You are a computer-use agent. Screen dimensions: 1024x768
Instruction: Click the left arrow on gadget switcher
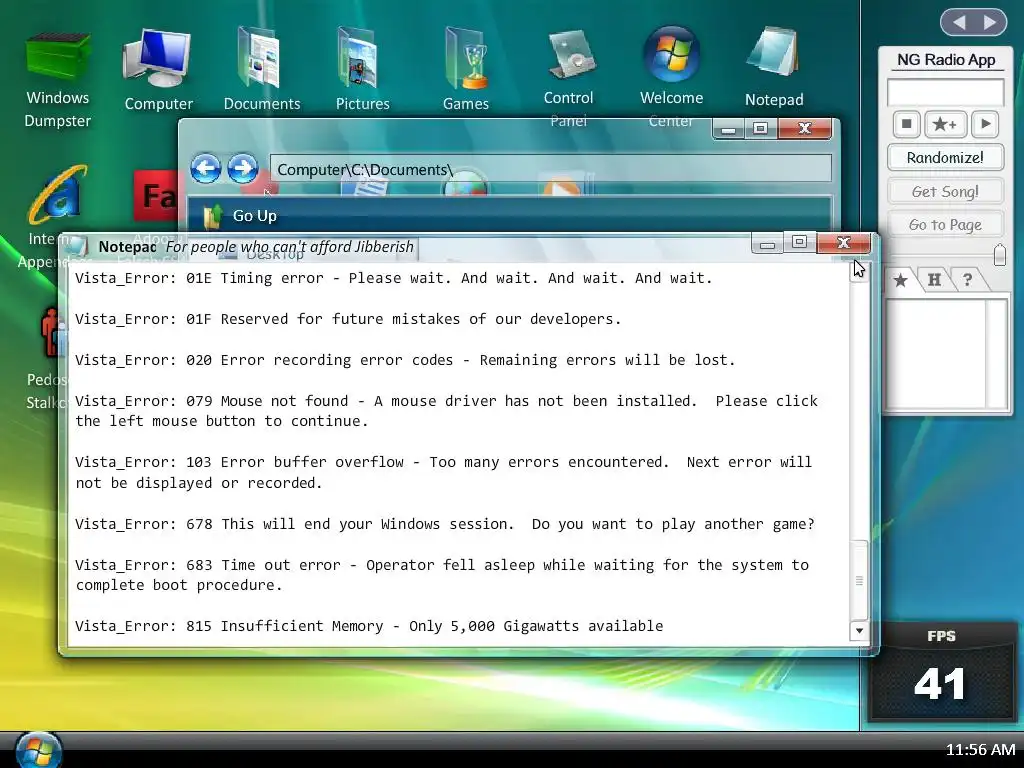959,23
